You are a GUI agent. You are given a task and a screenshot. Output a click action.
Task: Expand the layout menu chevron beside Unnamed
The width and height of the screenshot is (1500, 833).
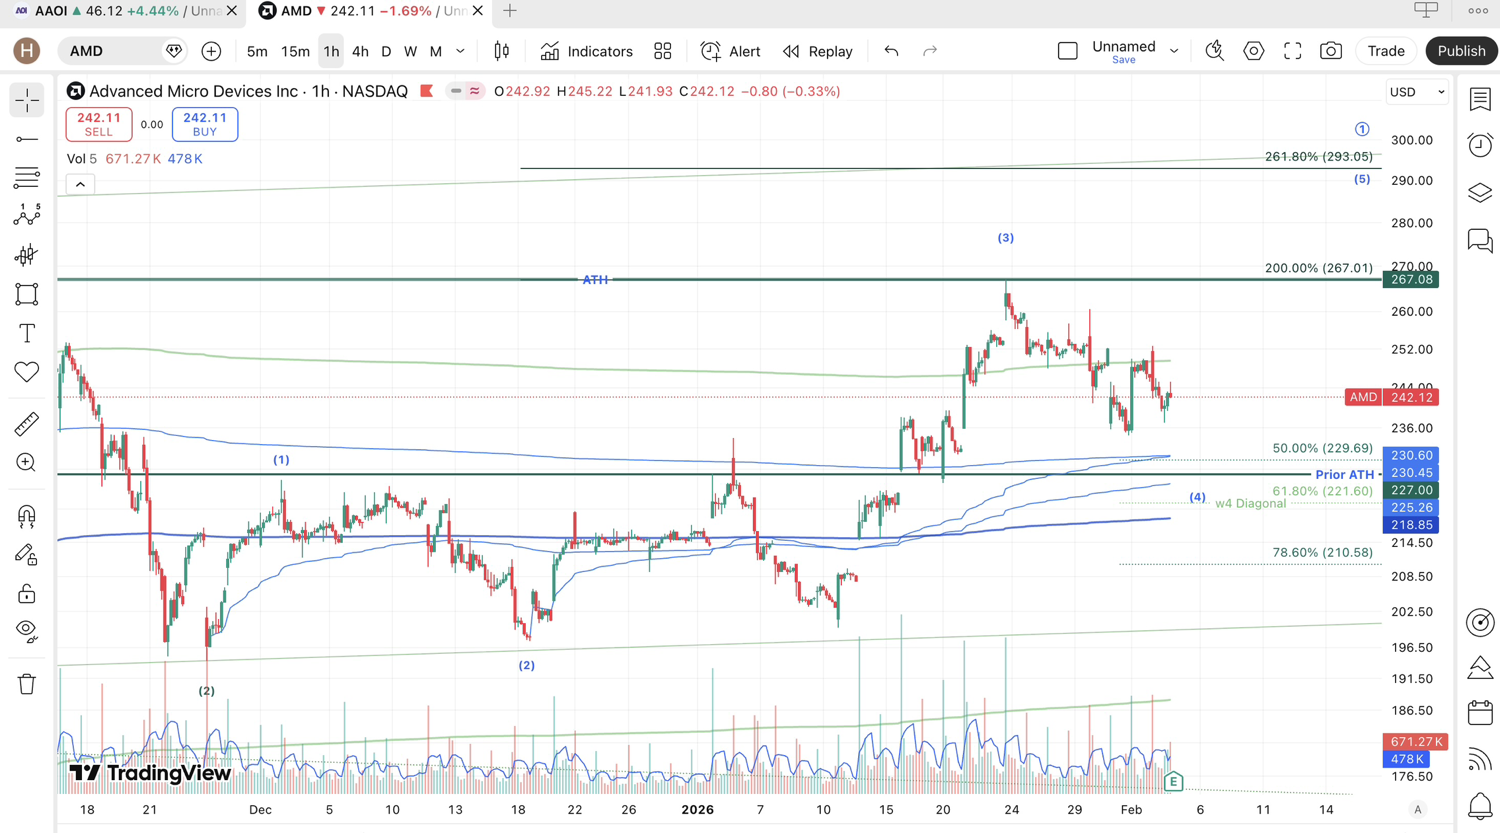tap(1174, 51)
